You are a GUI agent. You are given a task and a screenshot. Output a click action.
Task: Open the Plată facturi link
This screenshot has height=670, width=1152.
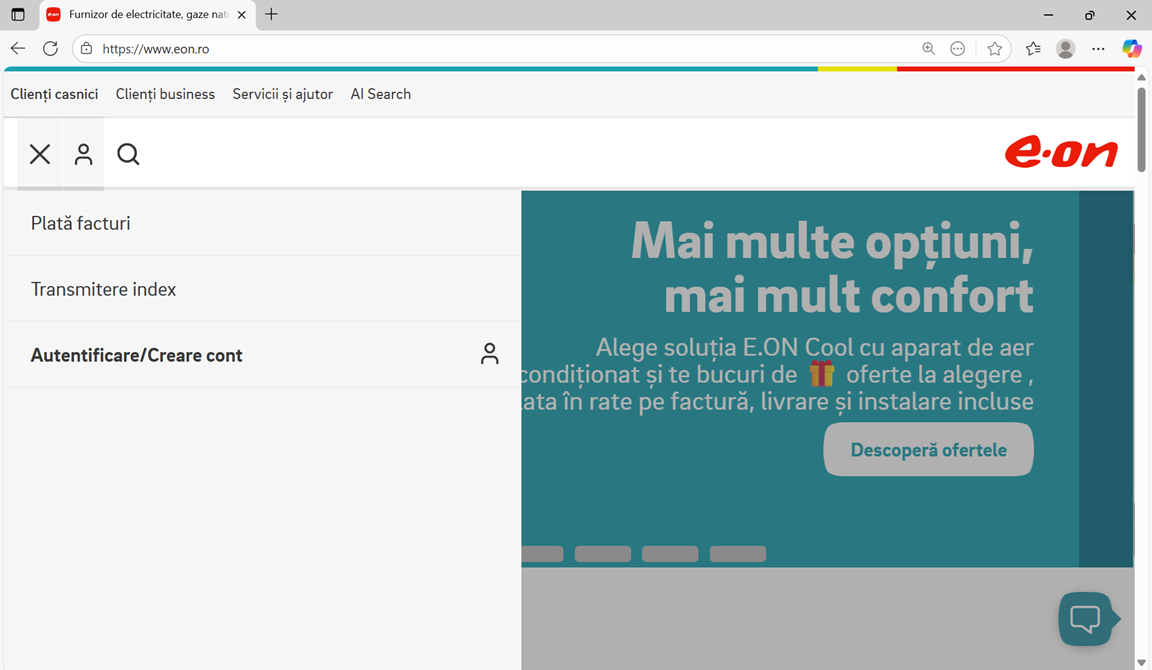point(80,222)
